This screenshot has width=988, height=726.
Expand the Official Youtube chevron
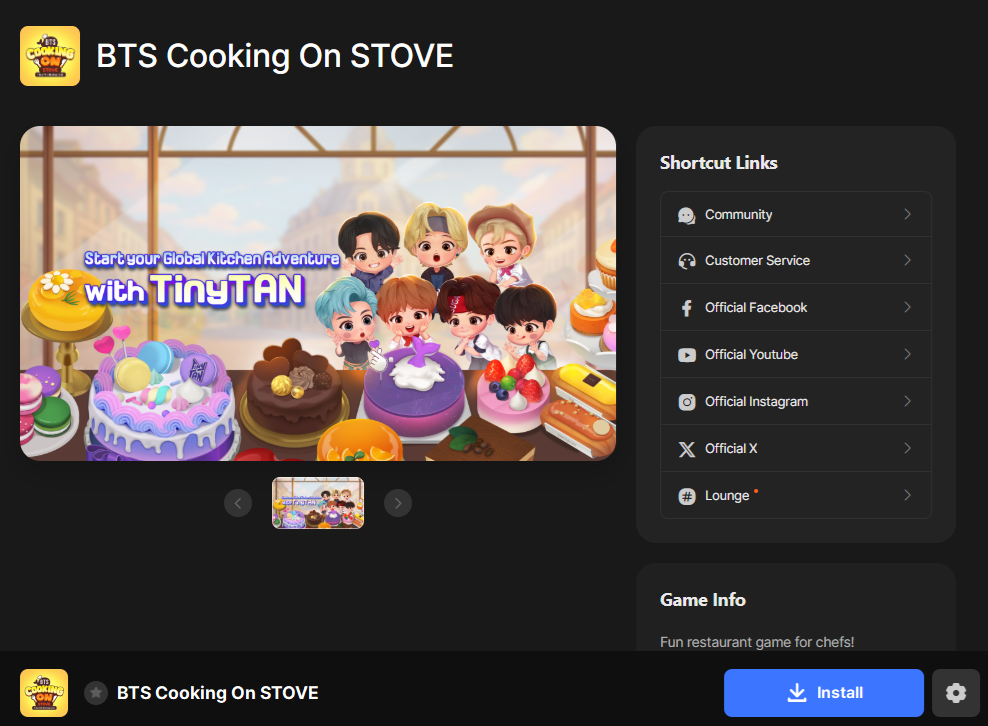point(907,354)
